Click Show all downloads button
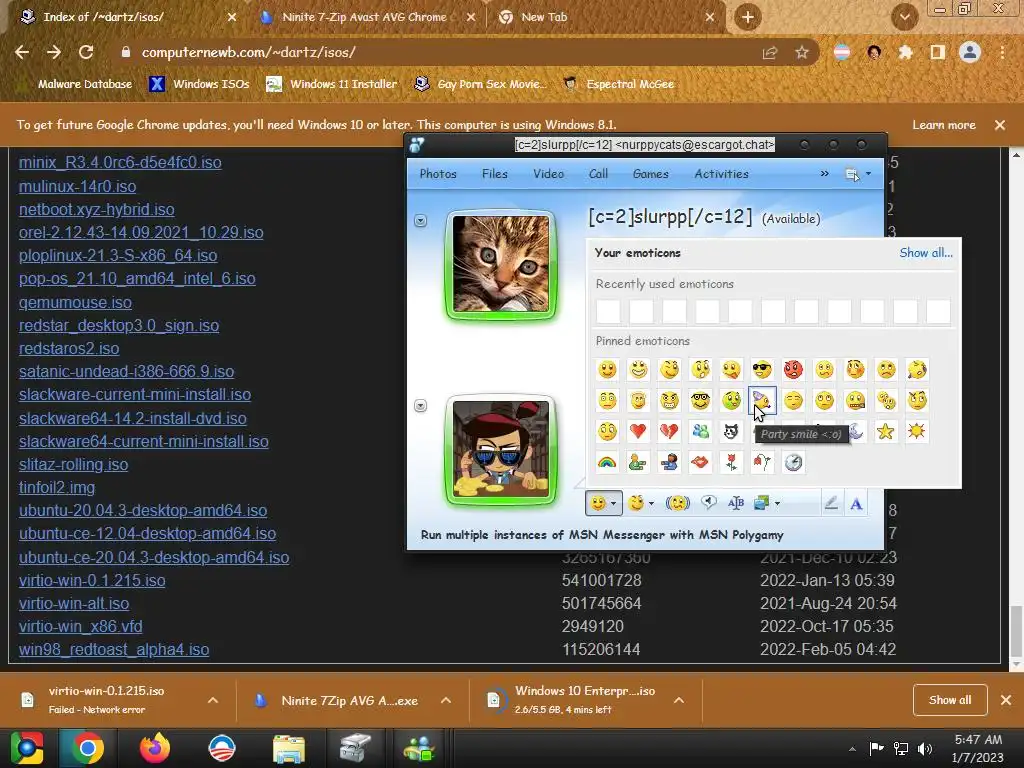This screenshot has height=768, width=1024. [x=950, y=700]
